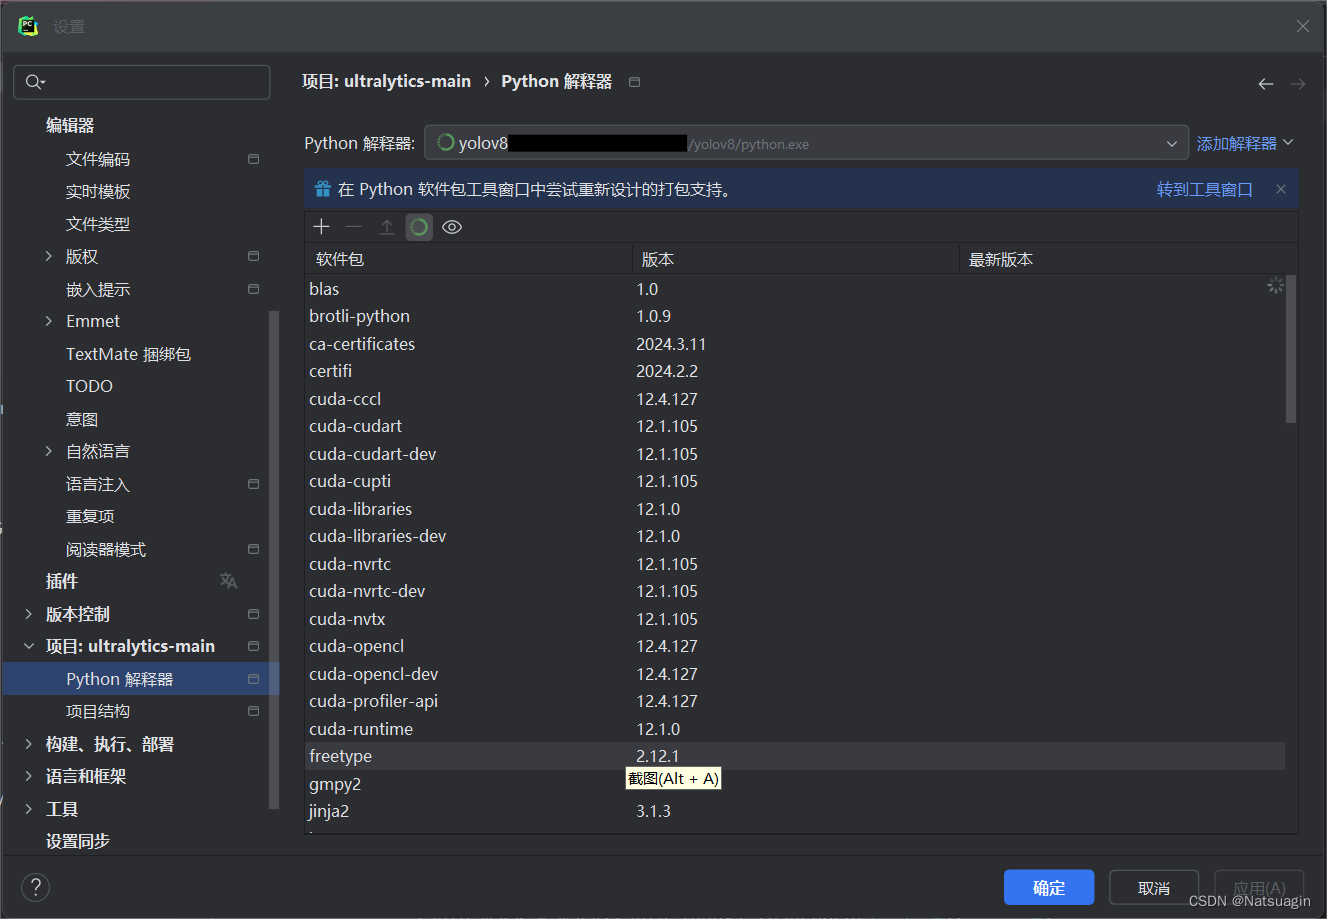Image resolution: width=1327 pixels, height=919 pixels.
Task: Close the settings dialog window
Action: coord(1303,26)
